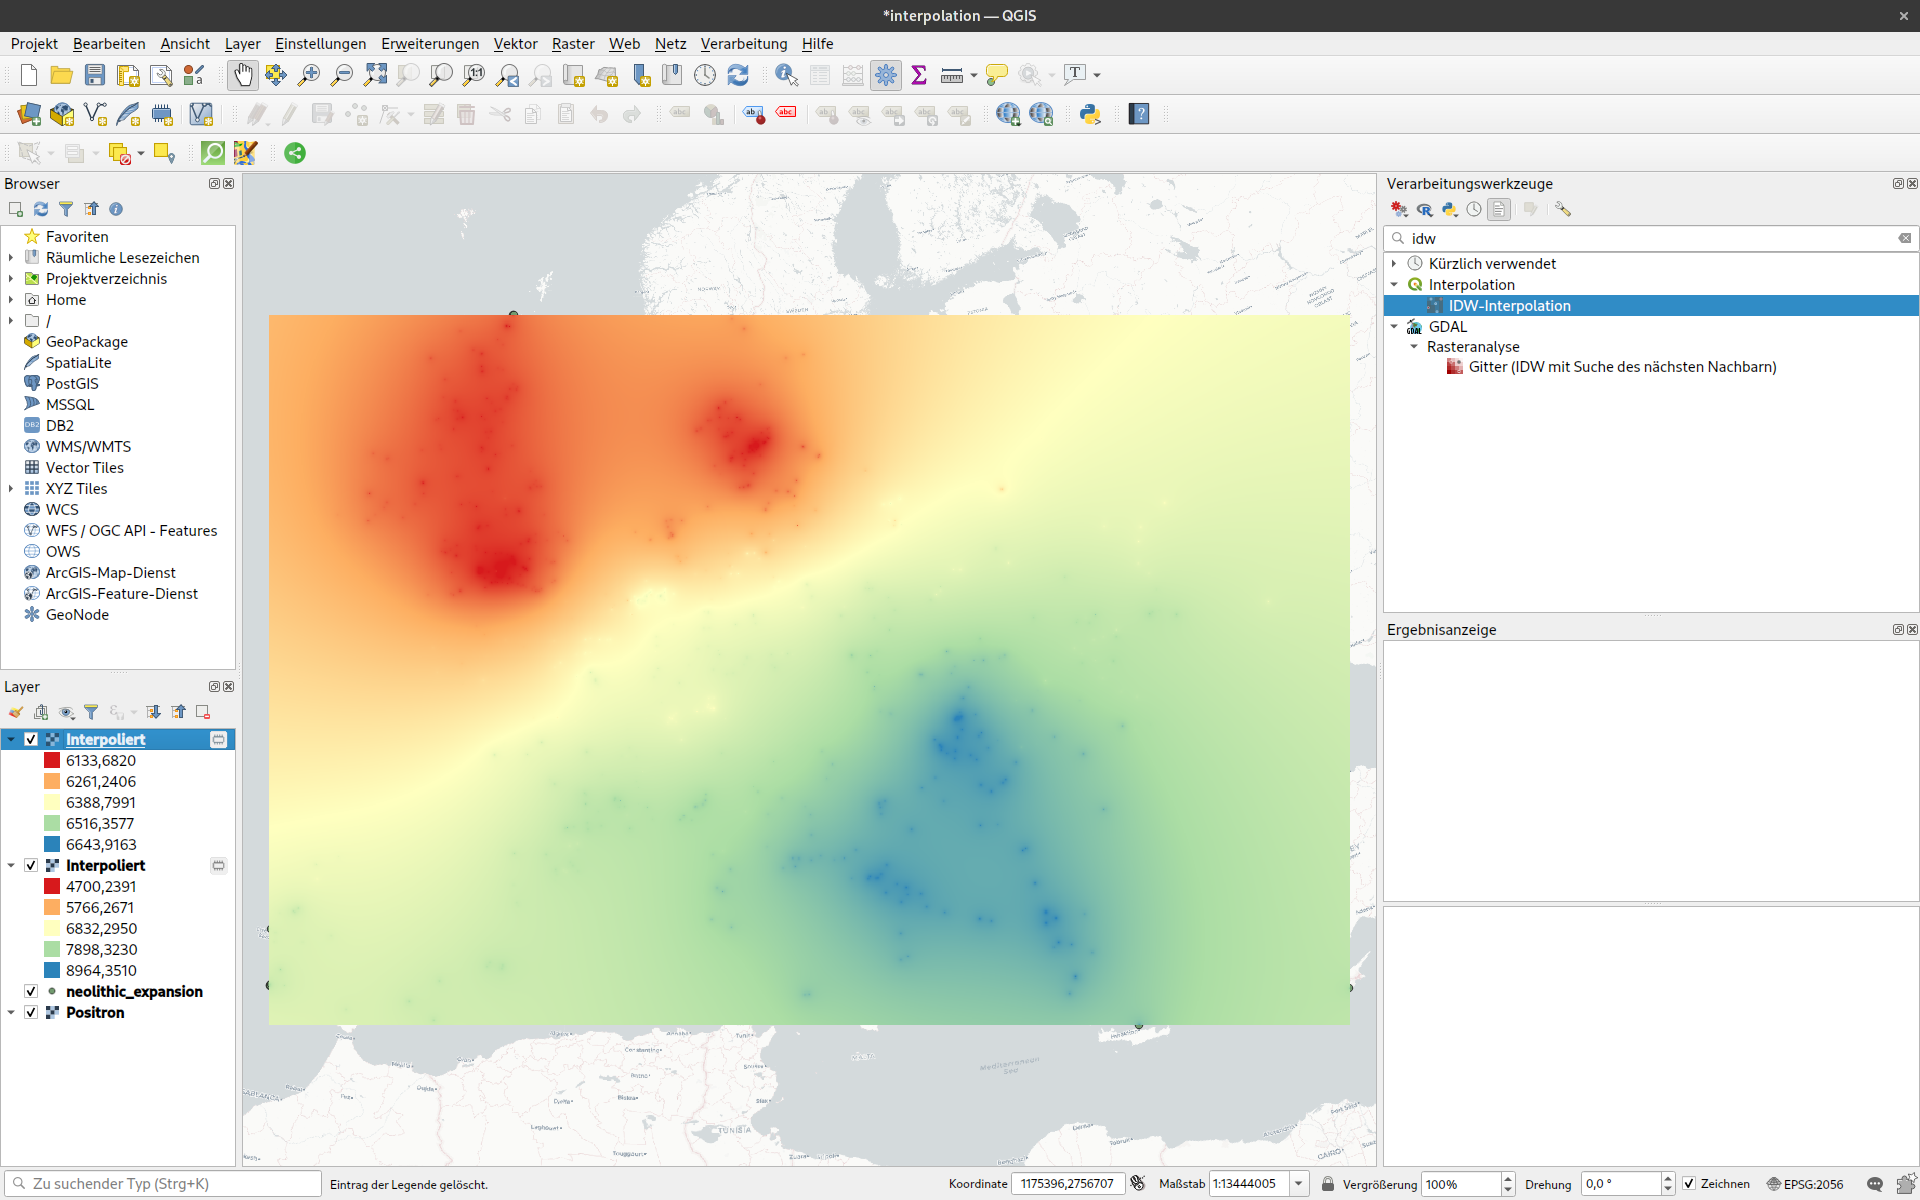Click the red 6133,6820 legend swatch
The height and width of the screenshot is (1200, 1920).
point(52,760)
